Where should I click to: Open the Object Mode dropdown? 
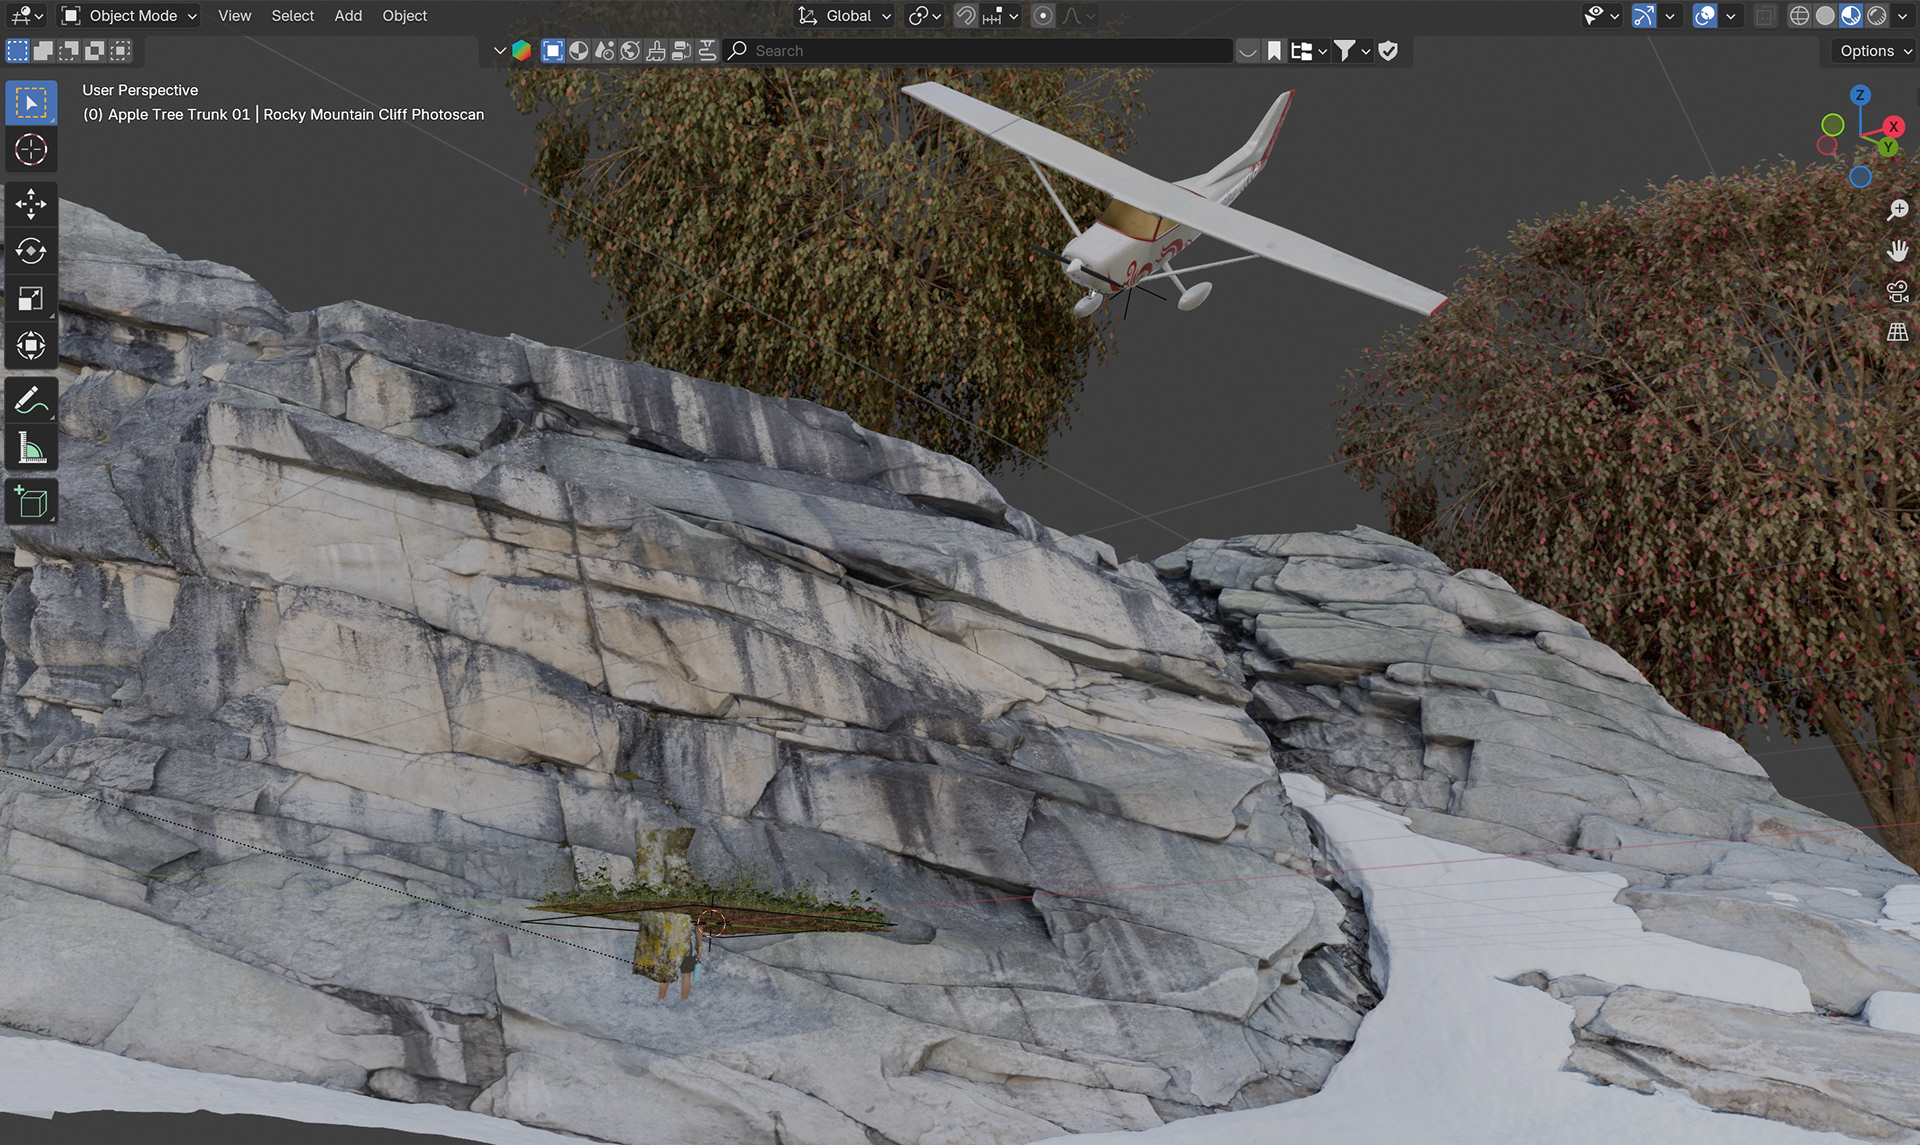[130, 16]
